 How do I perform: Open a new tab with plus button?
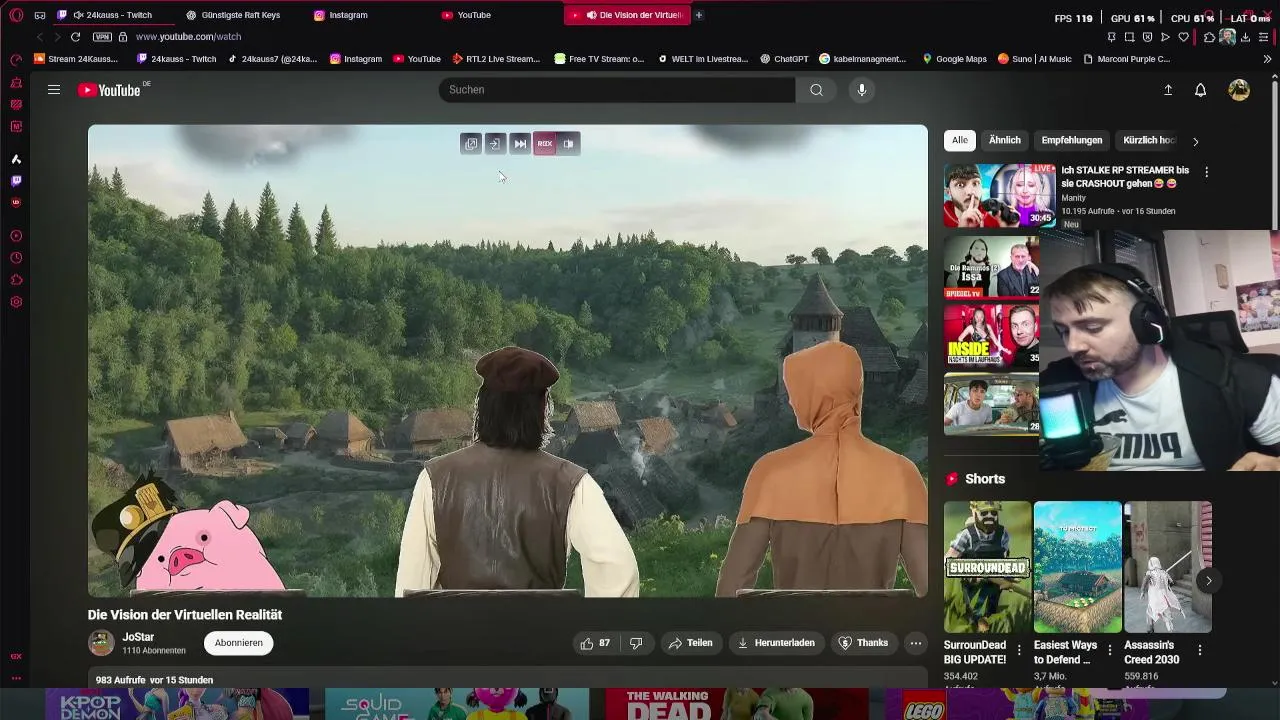(699, 15)
